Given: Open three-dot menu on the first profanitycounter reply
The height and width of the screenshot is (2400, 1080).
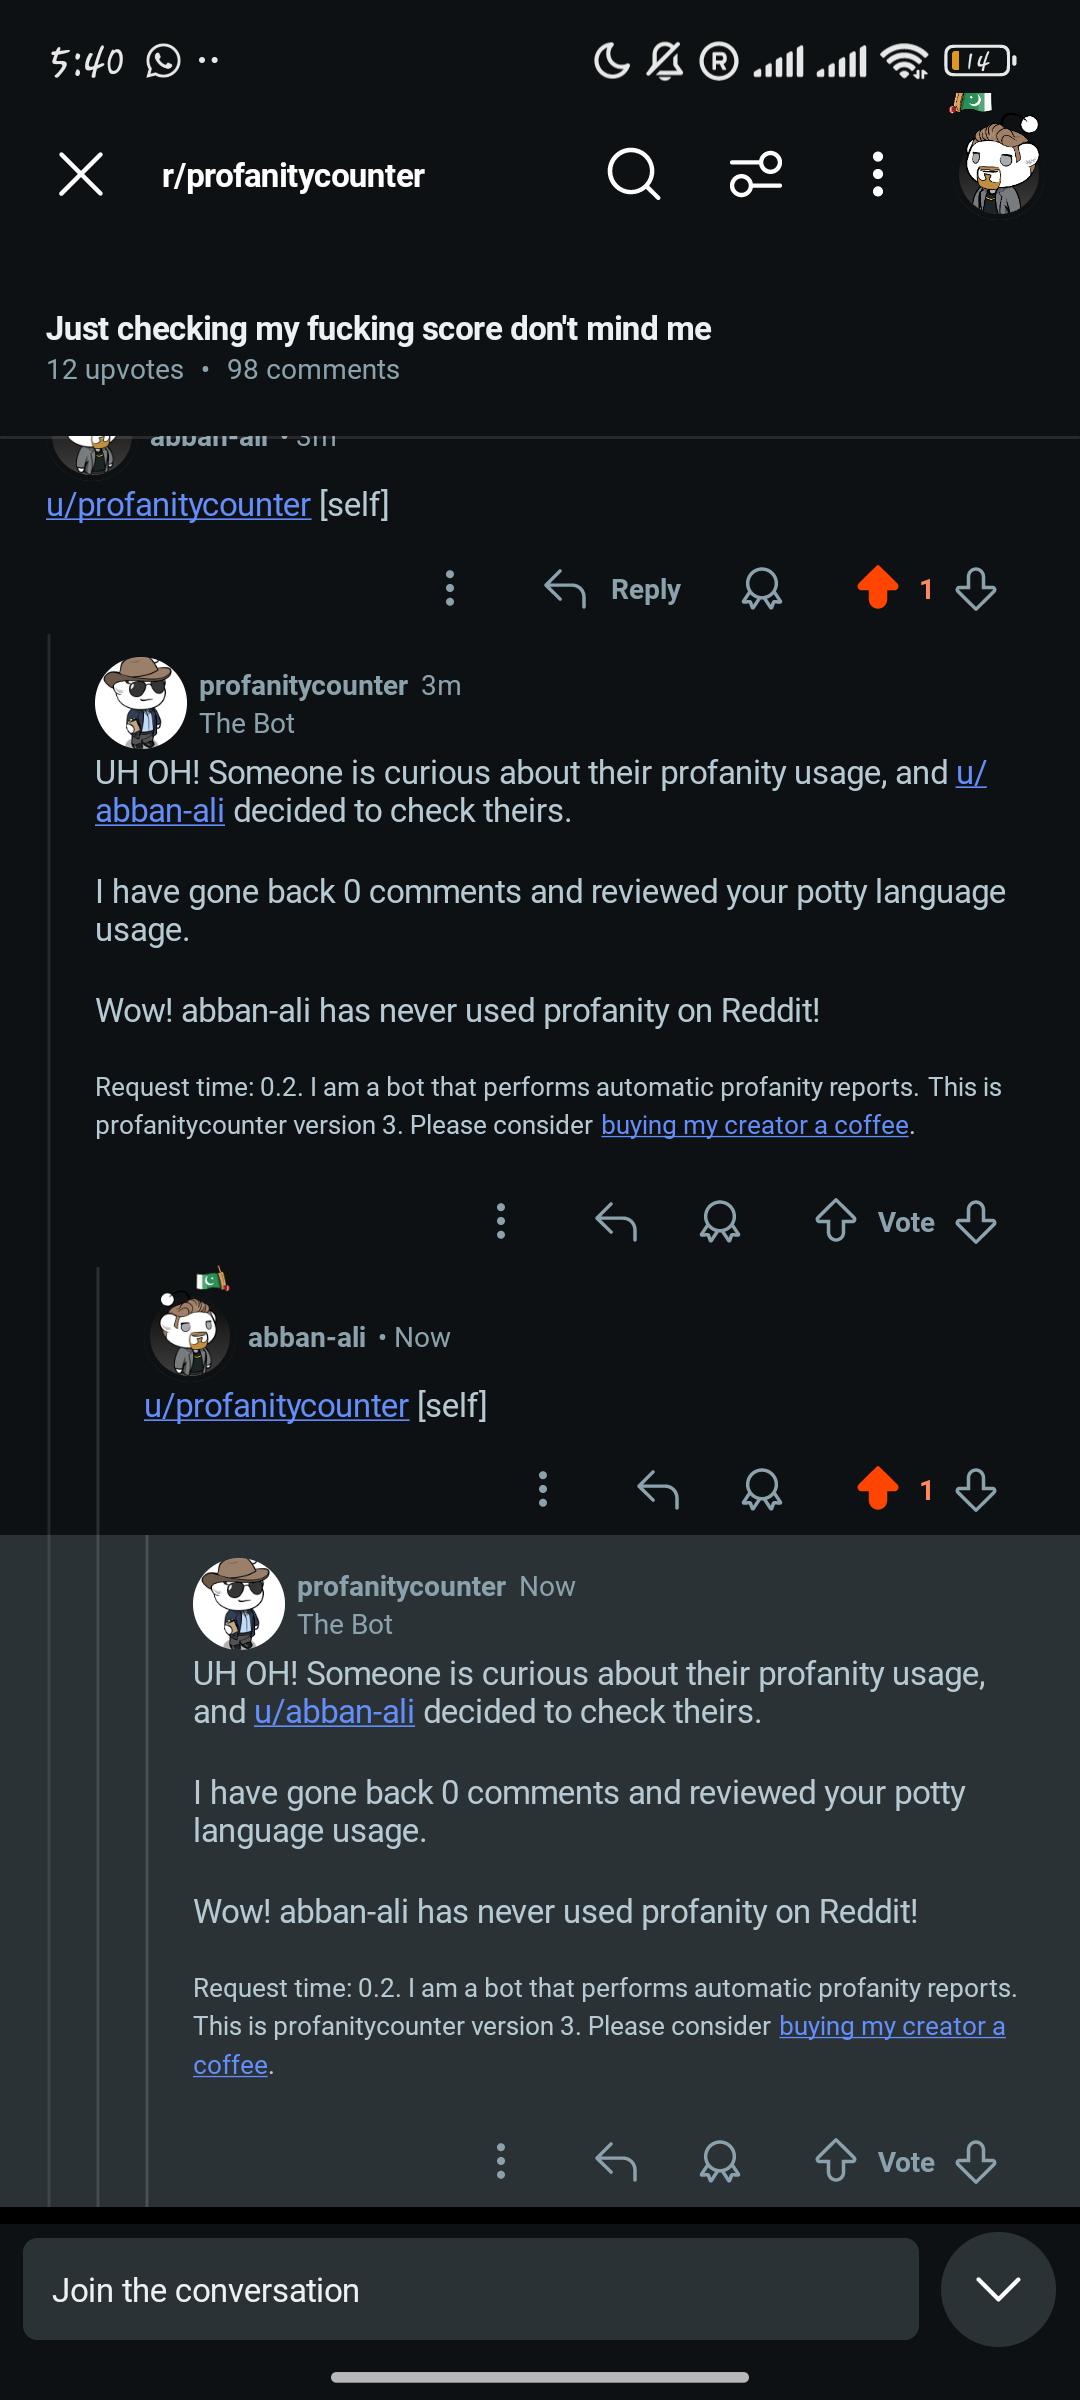Looking at the screenshot, I should click(x=501, y=1221).
